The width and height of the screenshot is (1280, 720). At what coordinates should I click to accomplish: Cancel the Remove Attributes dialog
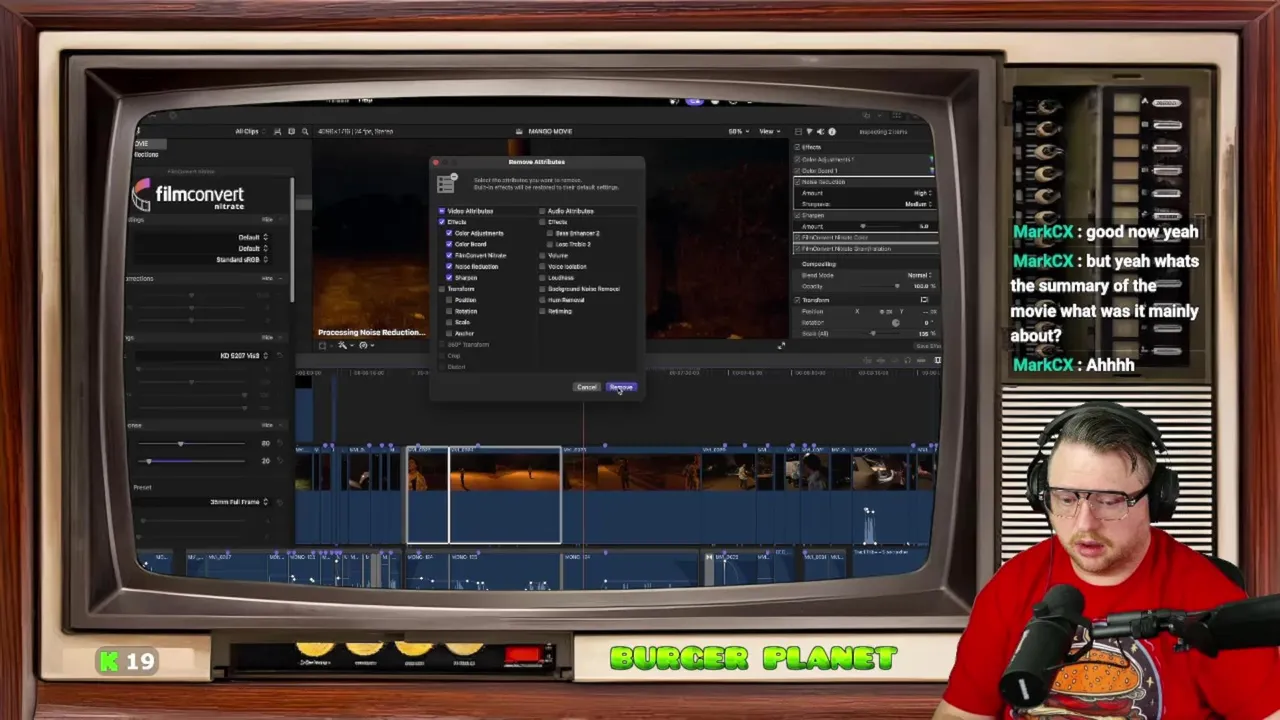587,387
